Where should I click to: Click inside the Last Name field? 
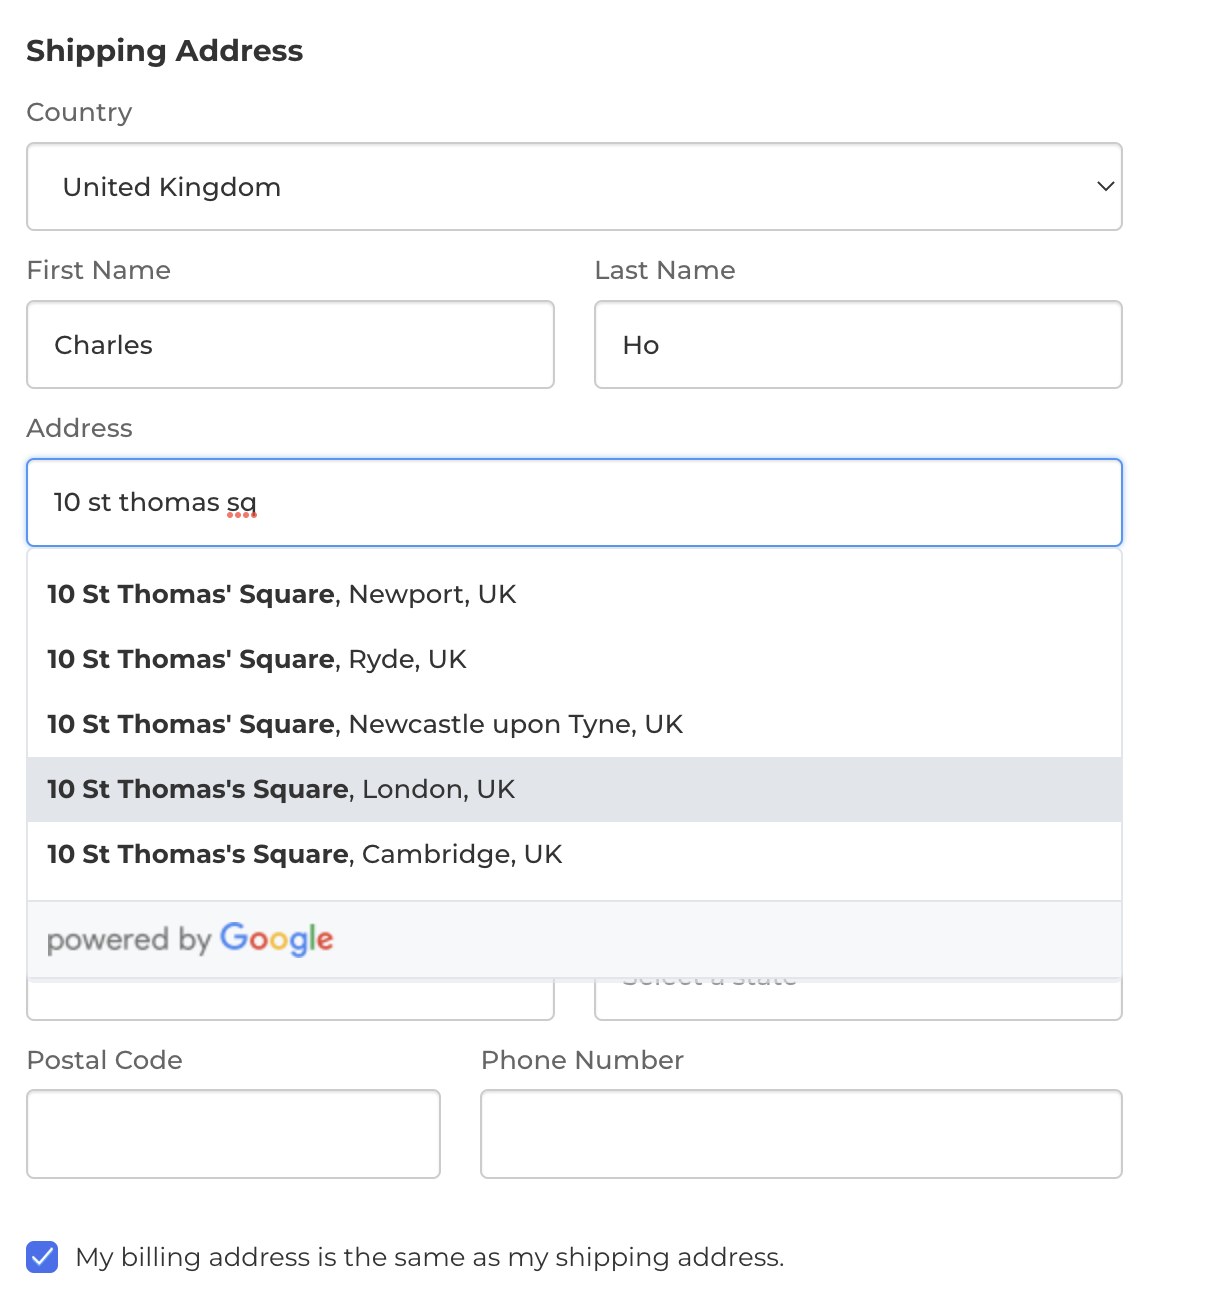[x=857, y=344]
